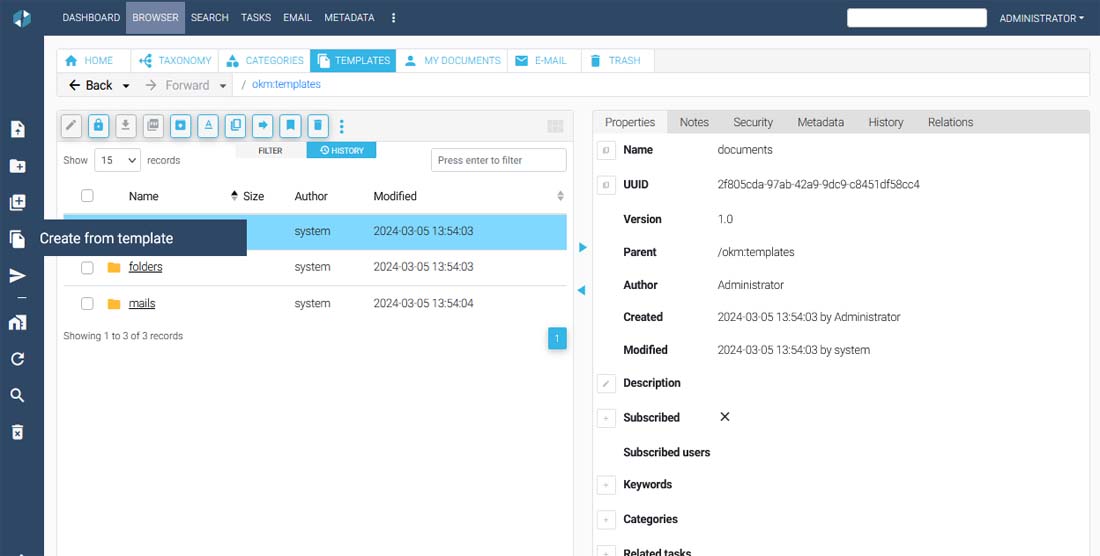This screenshot has height=556, width=1100.
Task: Open the mails folder link
Action: (x=142, y=304)
